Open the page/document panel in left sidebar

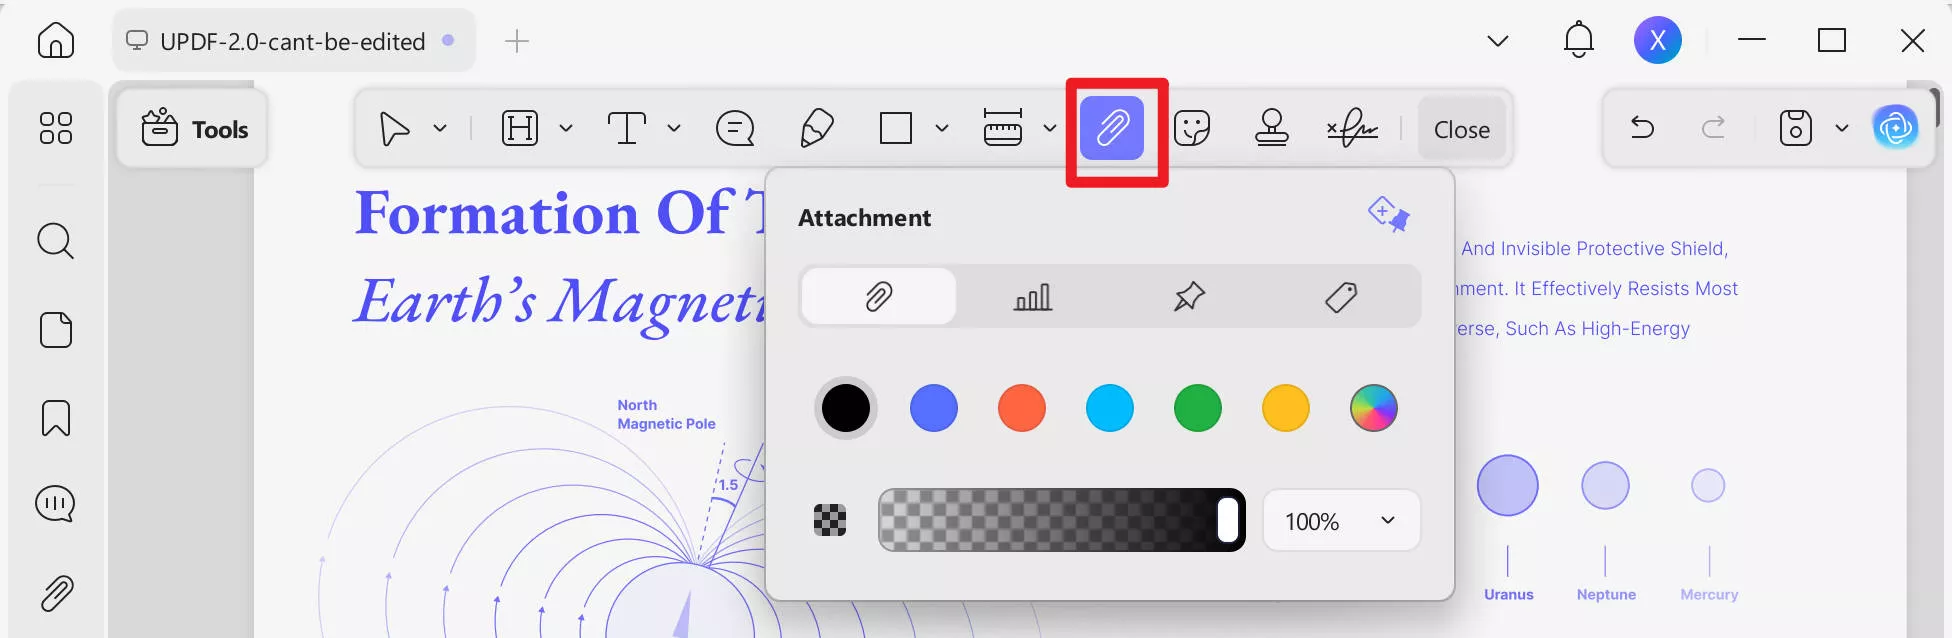(56, 330)
